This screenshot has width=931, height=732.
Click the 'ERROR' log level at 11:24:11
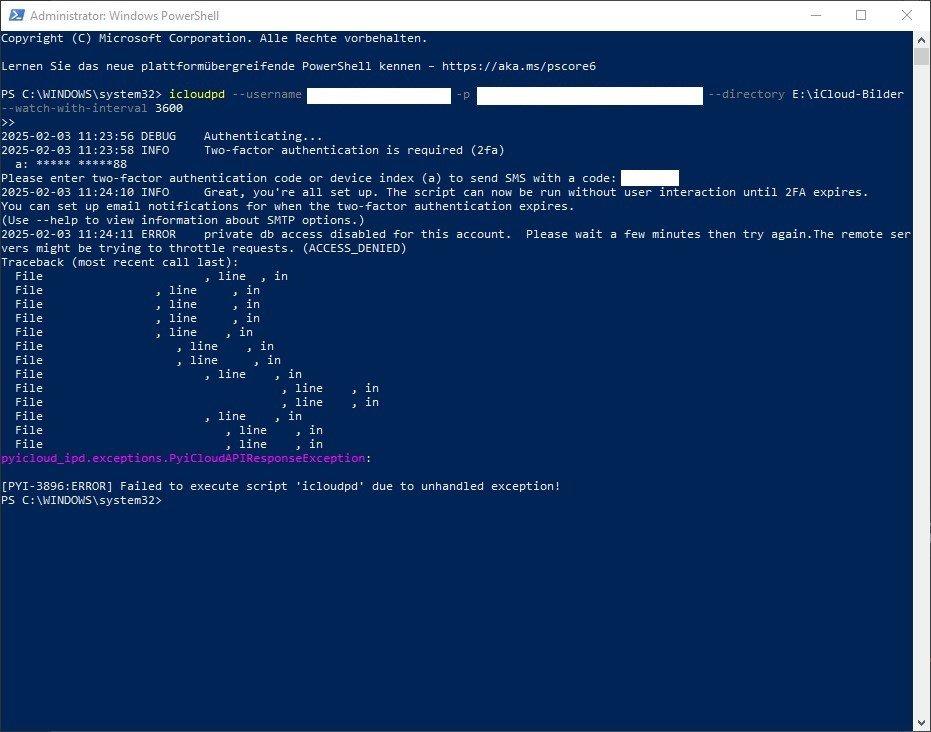click(158, 234)
